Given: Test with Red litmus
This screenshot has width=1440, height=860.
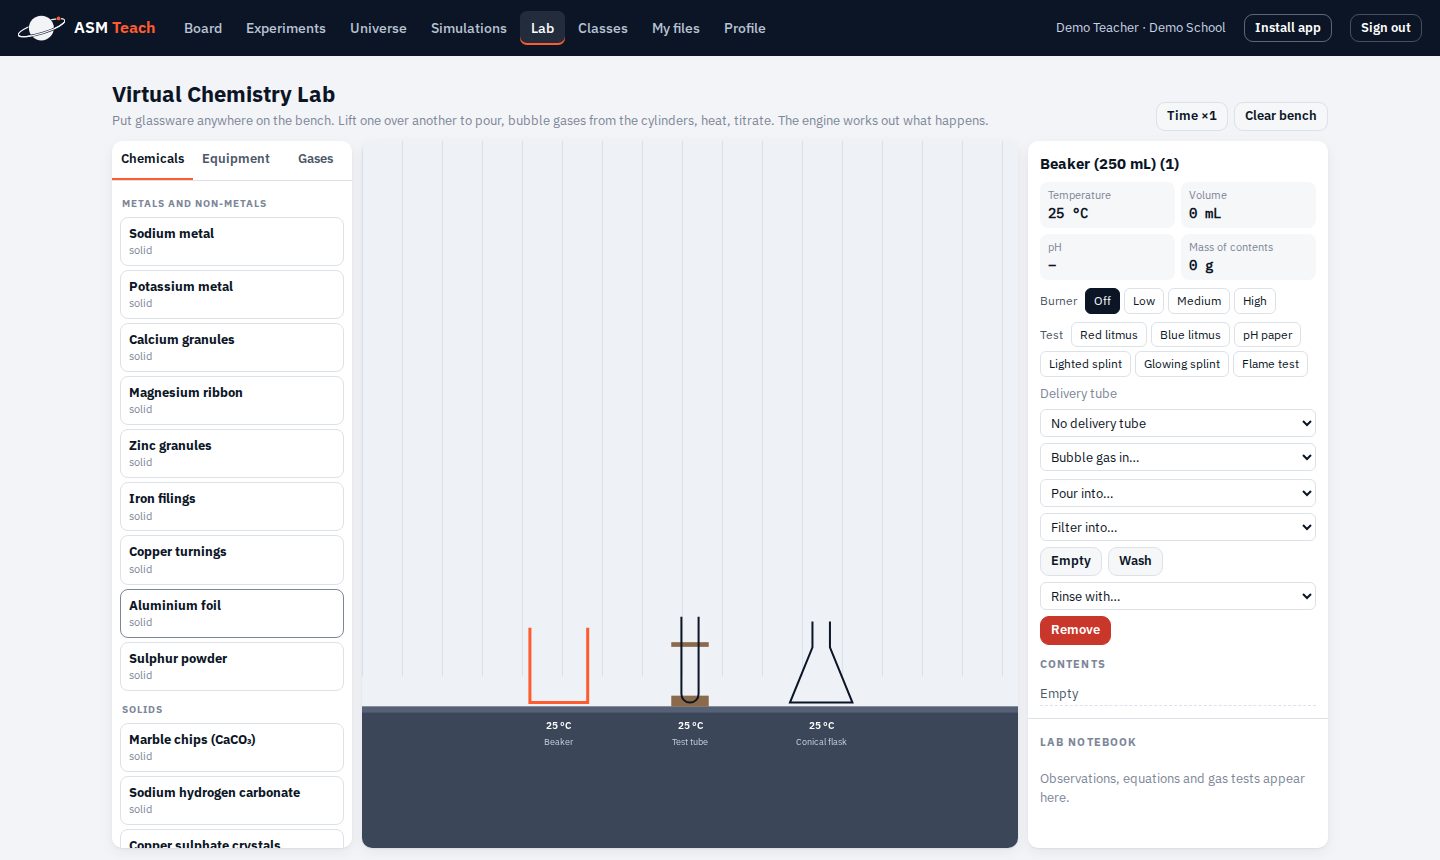Looking at the screenshot, I should pyautogui.click(x=1109, y=335).
